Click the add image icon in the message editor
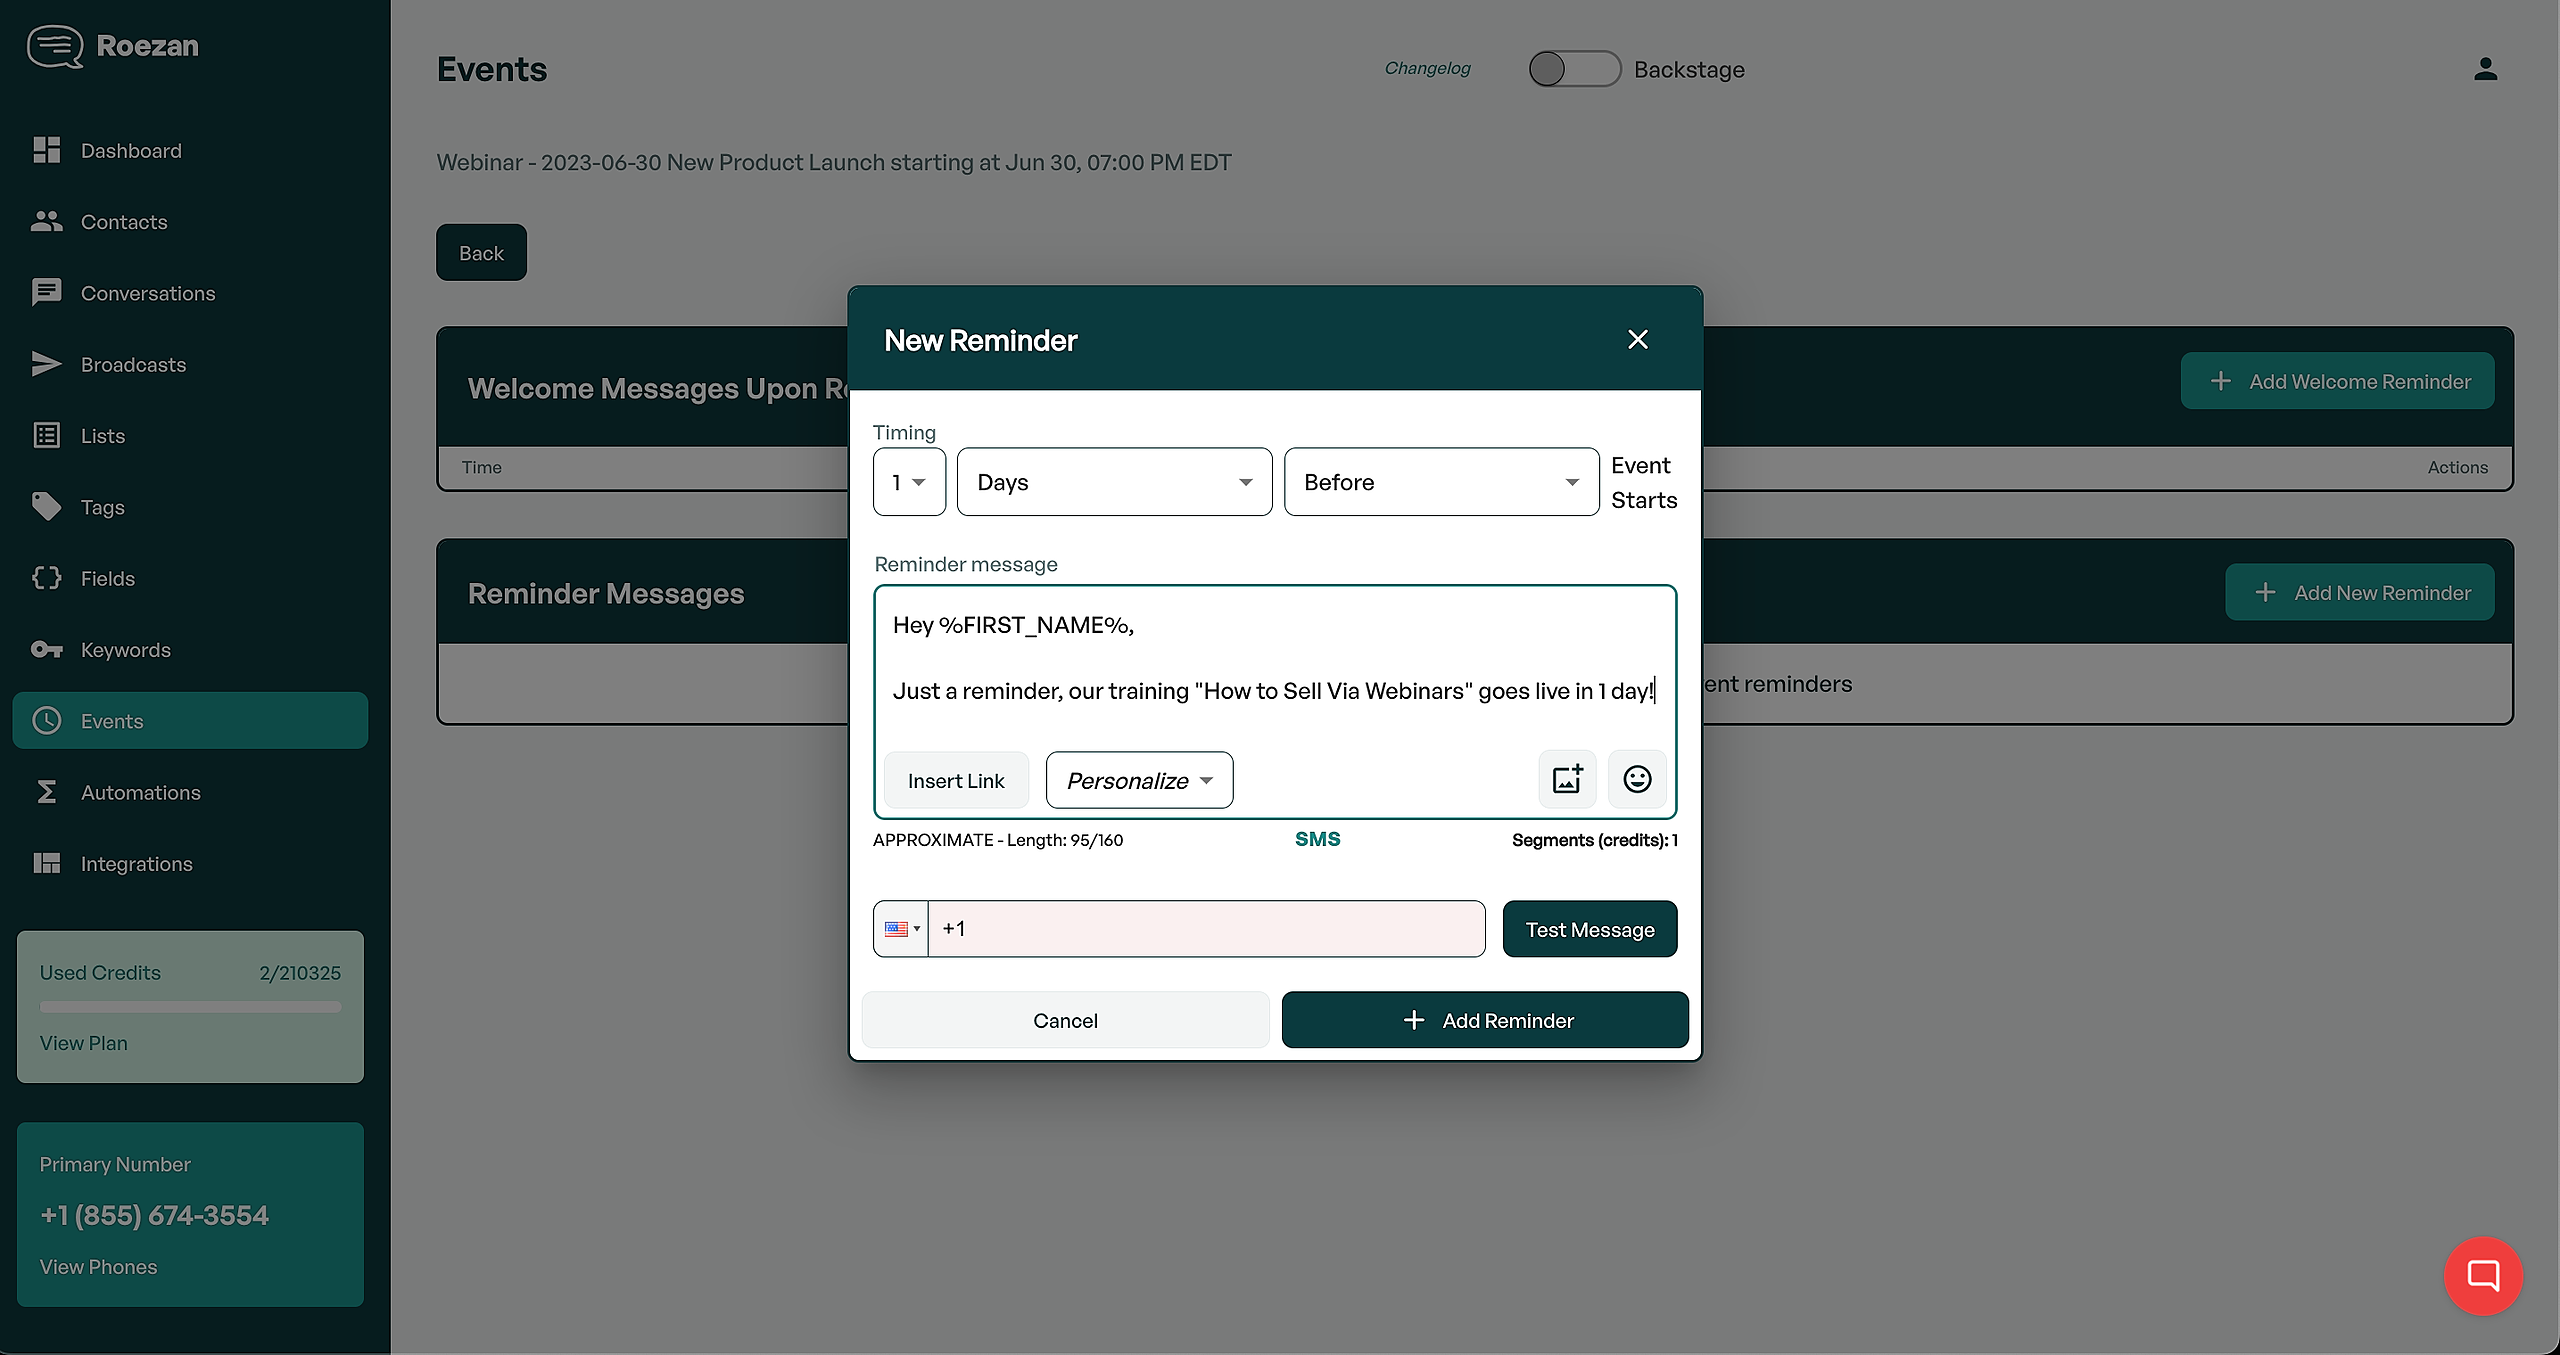 pos(1566,780)
